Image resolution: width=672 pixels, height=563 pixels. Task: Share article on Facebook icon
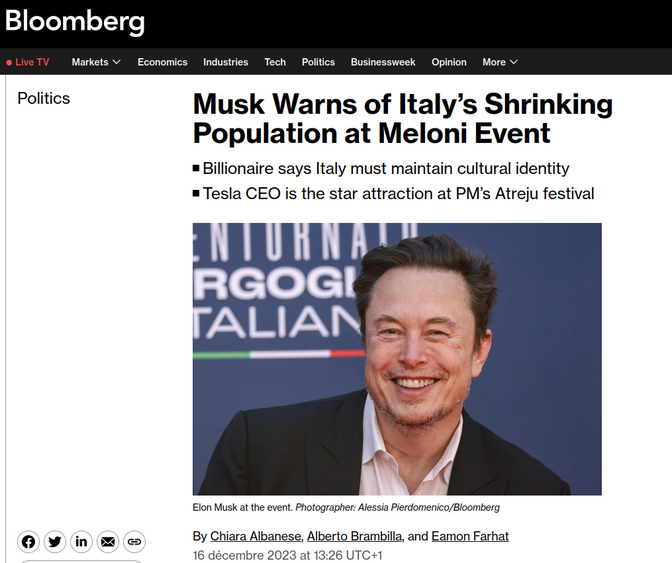28,542
